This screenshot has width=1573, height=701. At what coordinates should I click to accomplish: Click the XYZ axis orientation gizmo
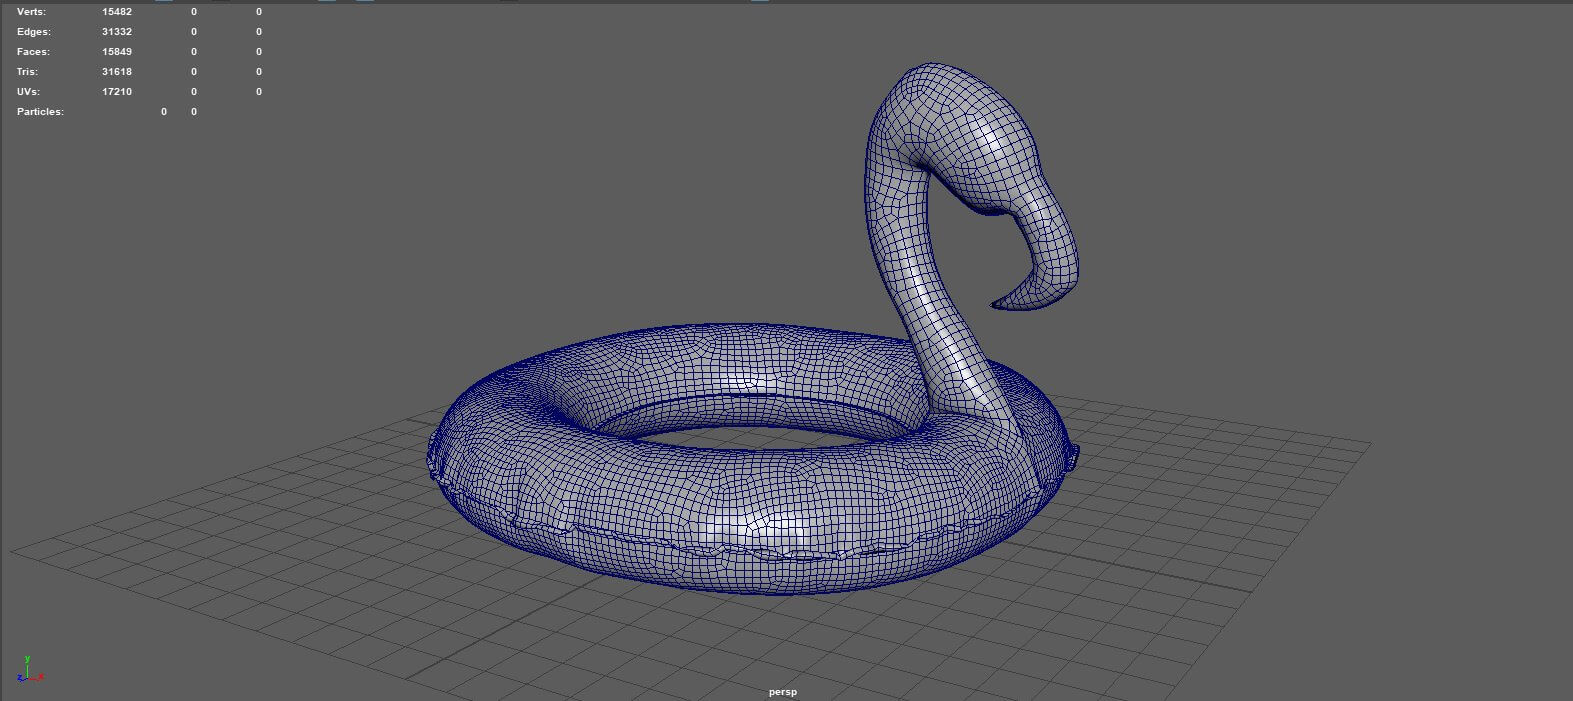(x=29, y=672)
